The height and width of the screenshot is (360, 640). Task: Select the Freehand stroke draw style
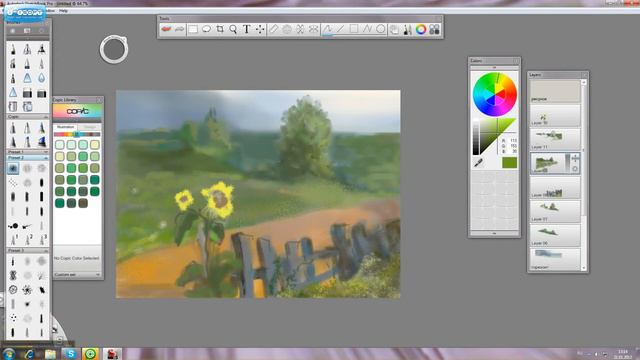(x=327, y=29)
